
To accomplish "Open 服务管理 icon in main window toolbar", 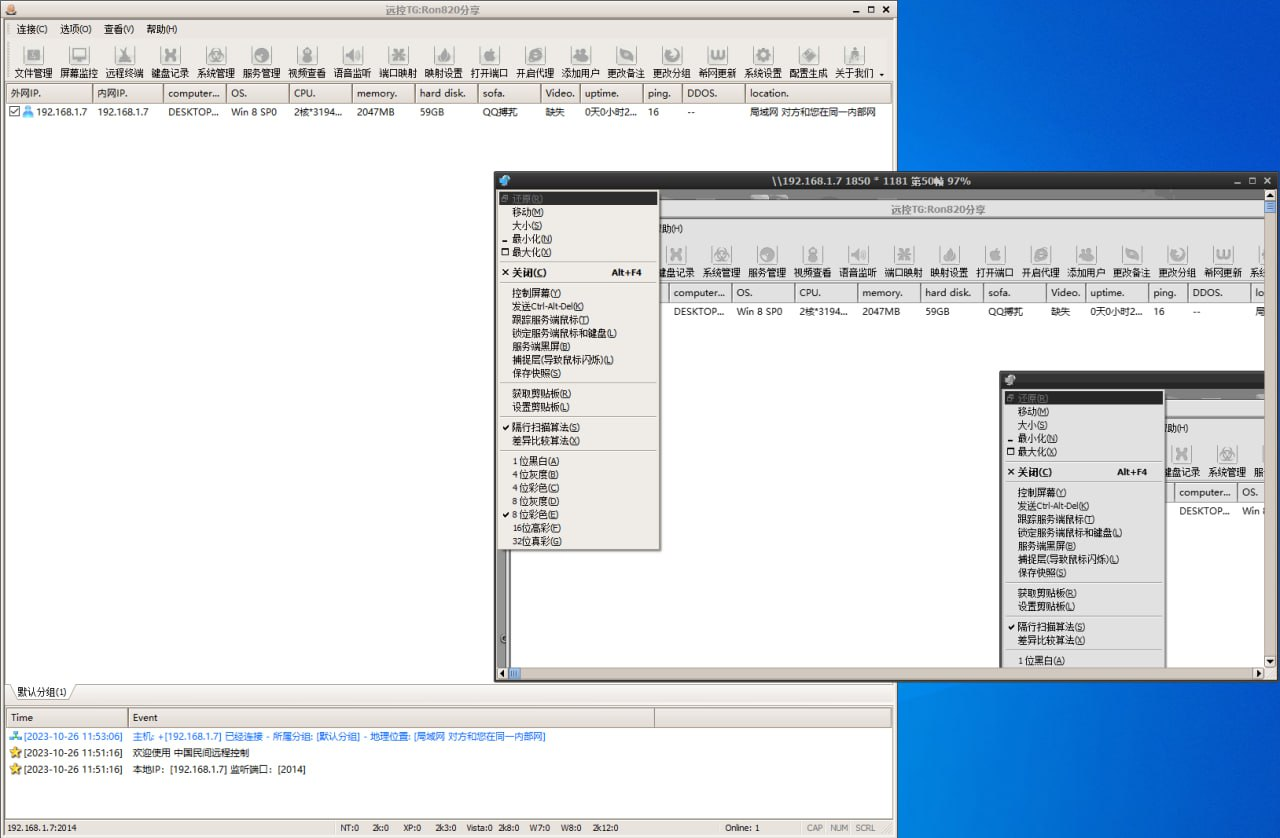I will (262, 61).
